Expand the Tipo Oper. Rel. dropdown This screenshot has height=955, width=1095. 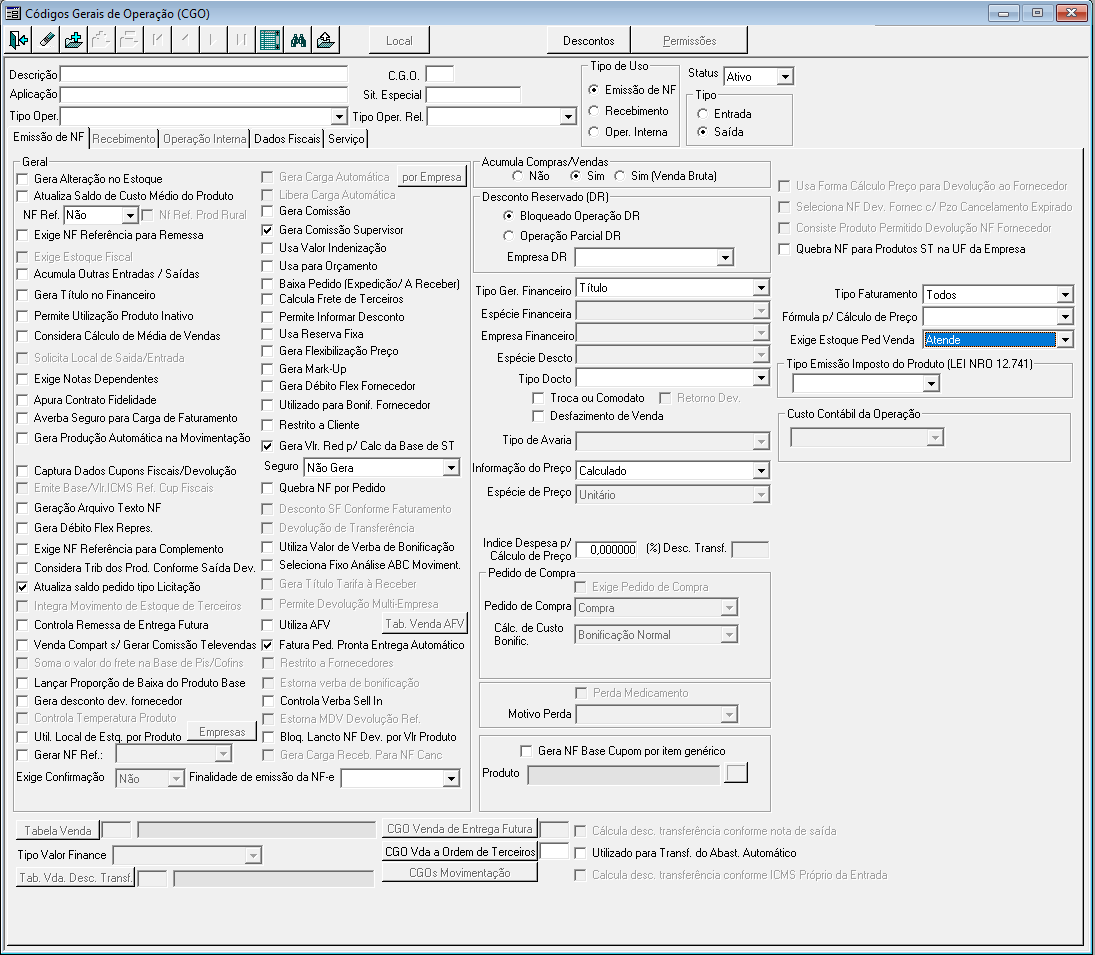(568, 117)
